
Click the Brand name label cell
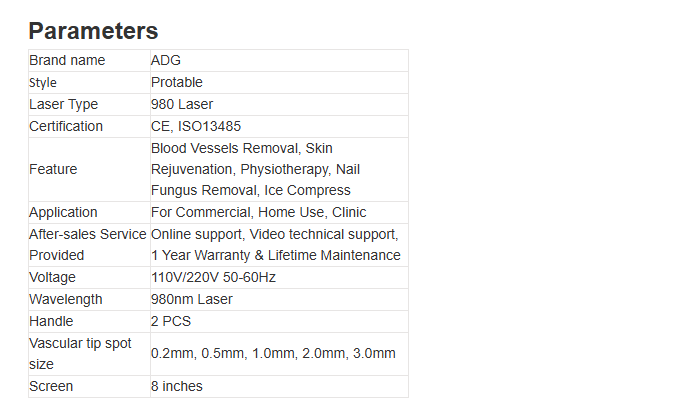point(67,61)
